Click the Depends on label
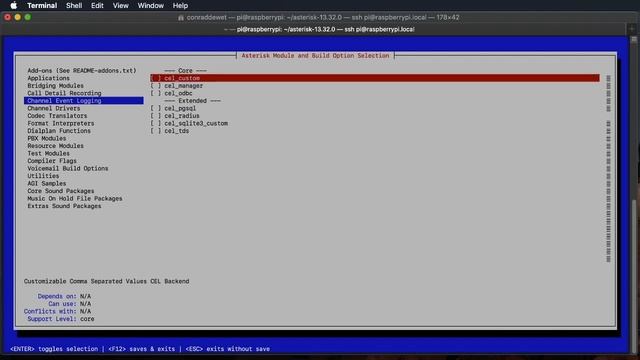This screenshot has width=640, height=360. pyautogui.click(x=57, y=296)
